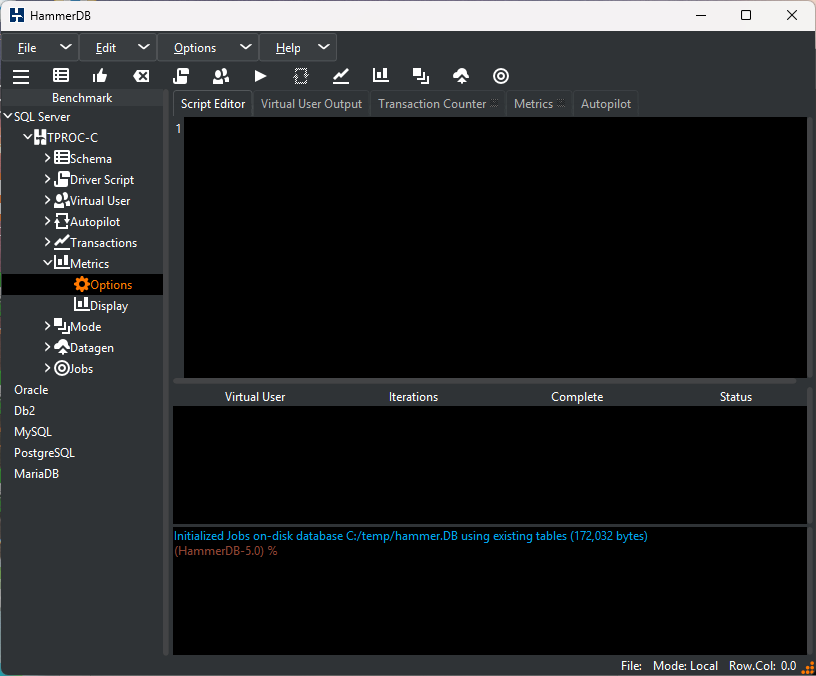This screenshot has width=816, height=676.
Task: Select Oracle in the benchmark tree
Action: coord(31,390)
